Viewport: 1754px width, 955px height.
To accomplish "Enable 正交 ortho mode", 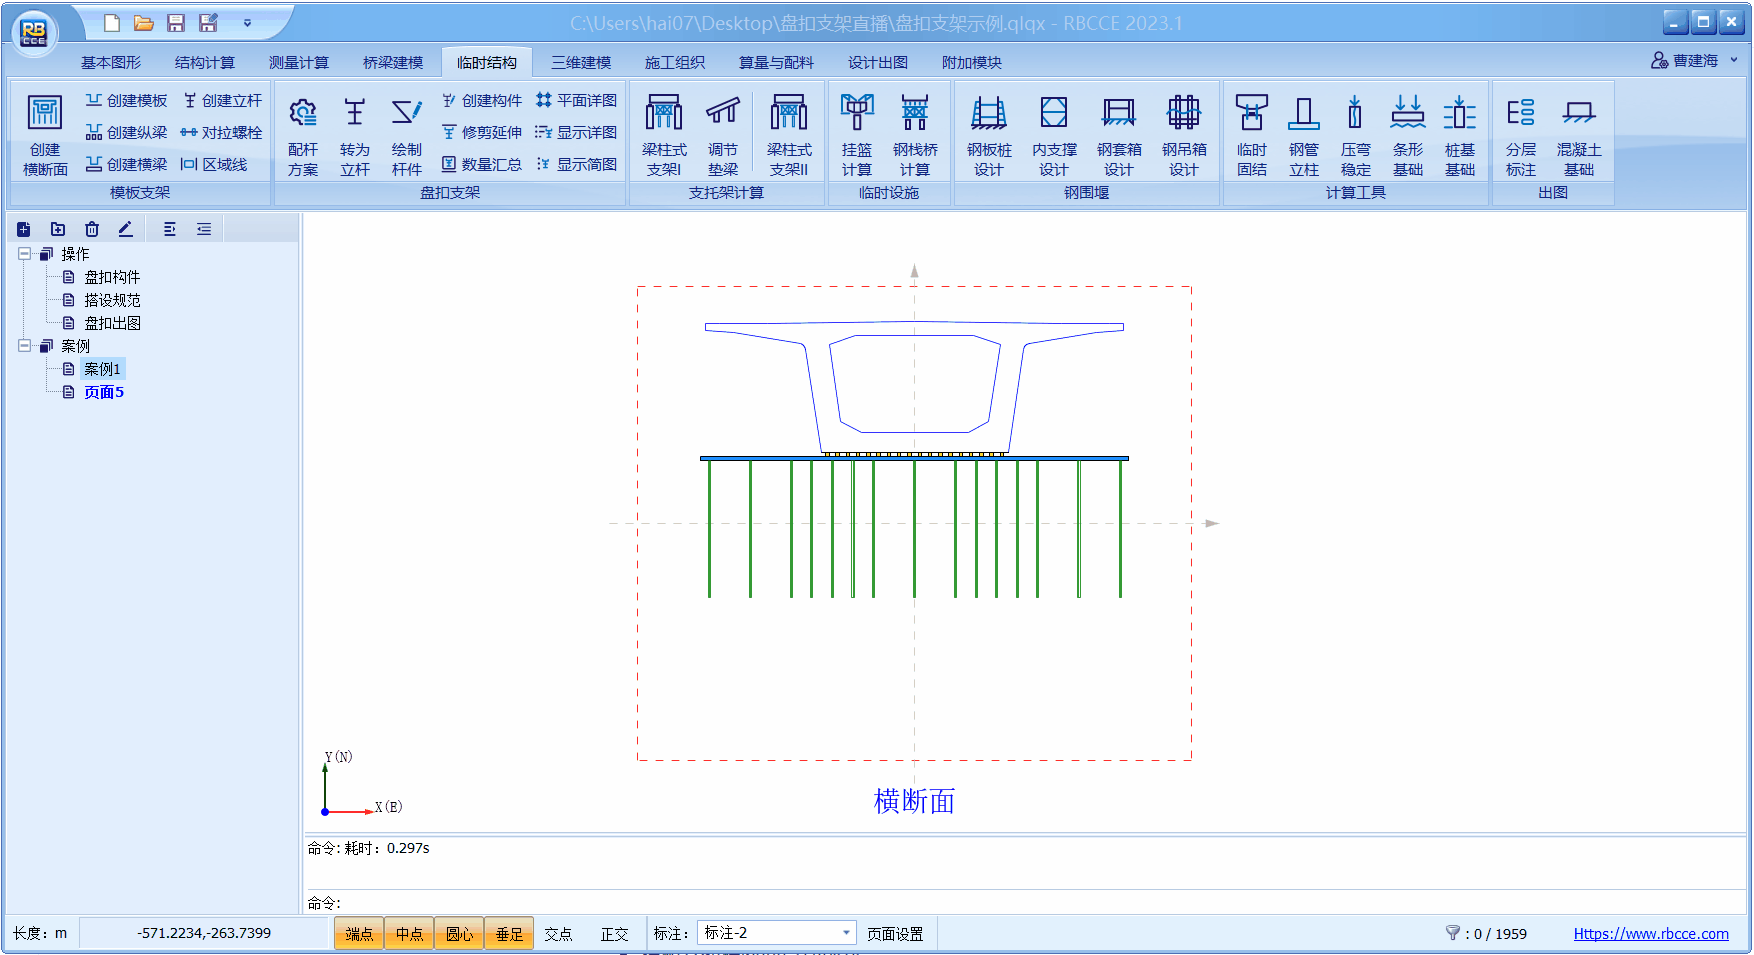I will [614, 934].
